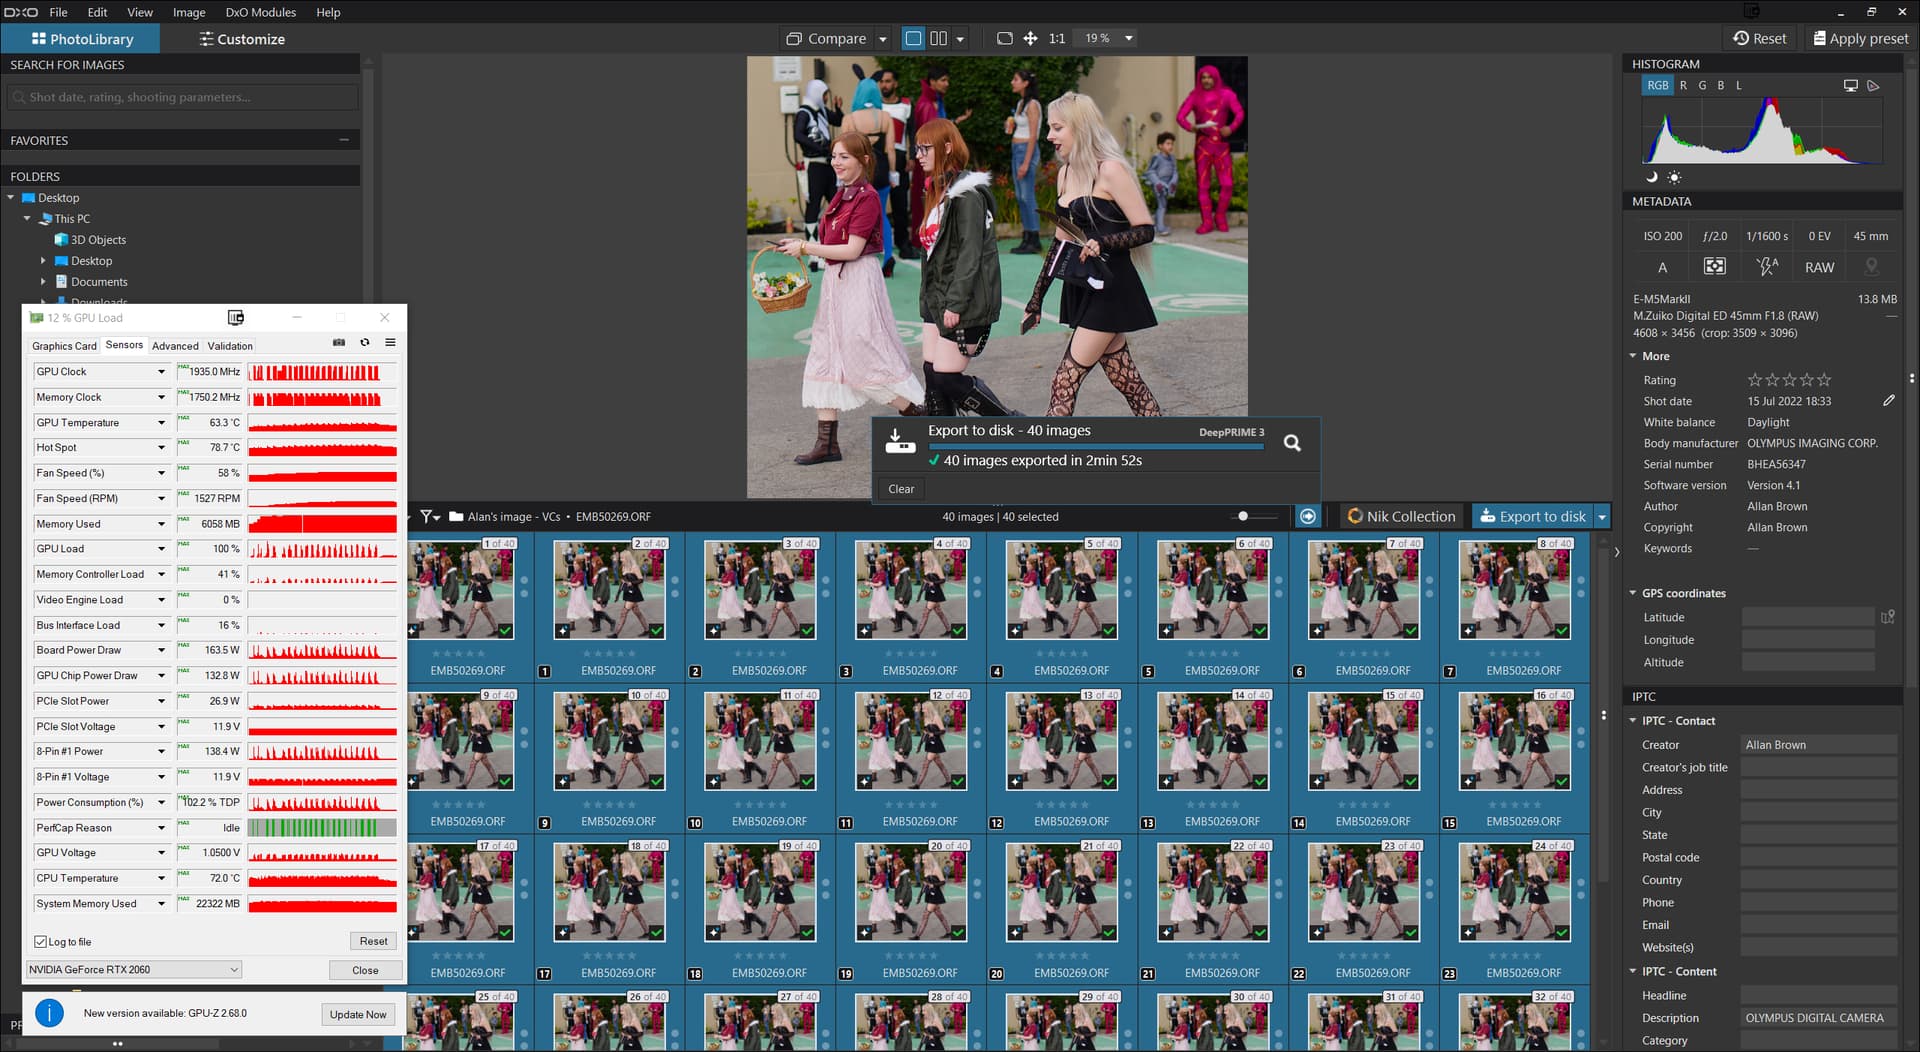This screenshot has height=1052, width=1920.
Task: Click the GPU-Z refresh icon
Action: tap(365, 343)
